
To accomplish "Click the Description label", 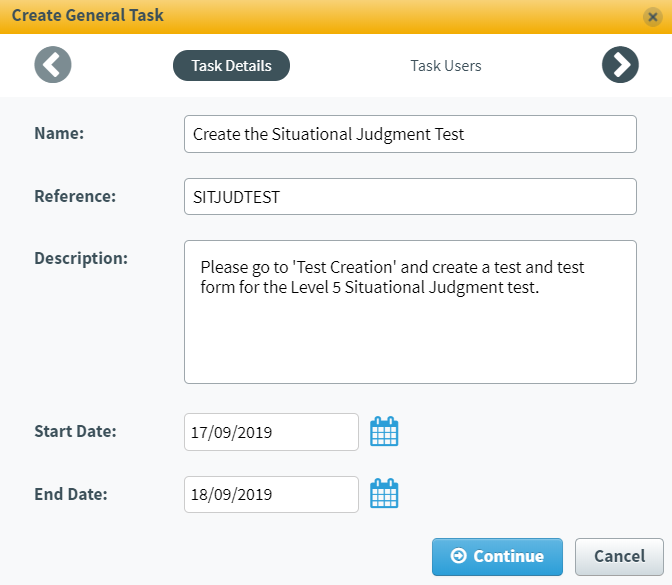I will 81,258.
